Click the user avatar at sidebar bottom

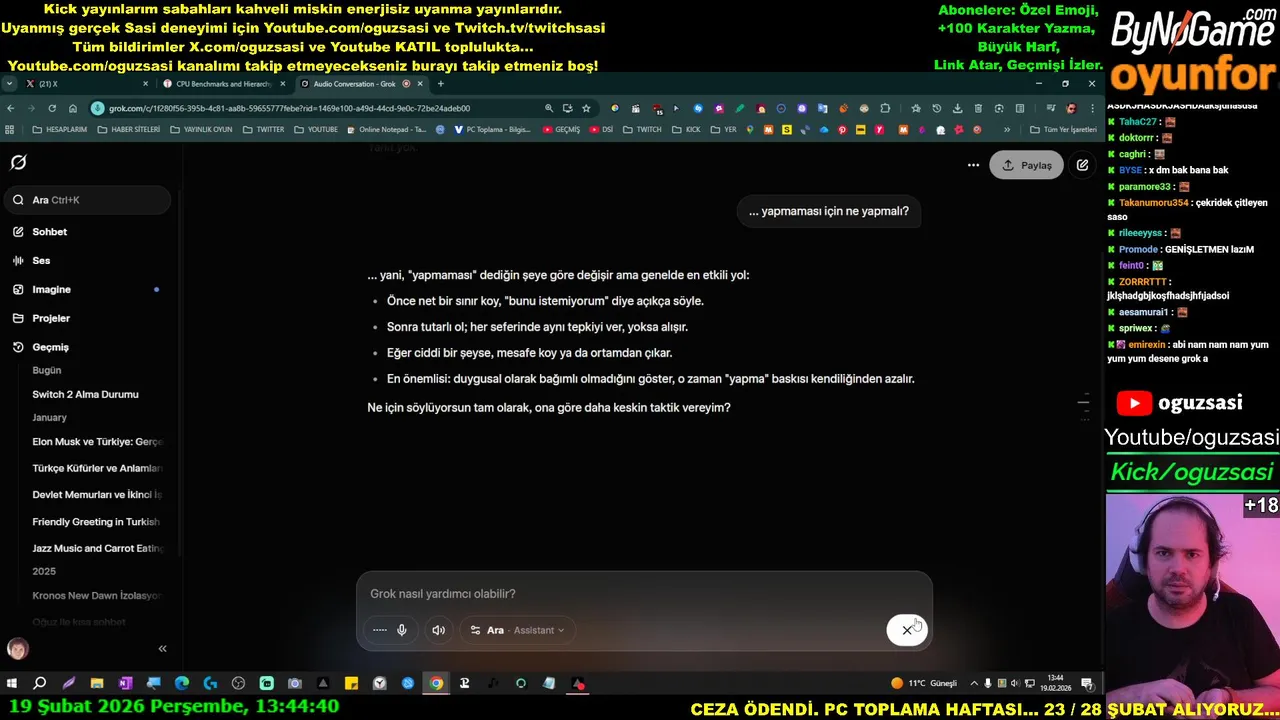[17, 649]
